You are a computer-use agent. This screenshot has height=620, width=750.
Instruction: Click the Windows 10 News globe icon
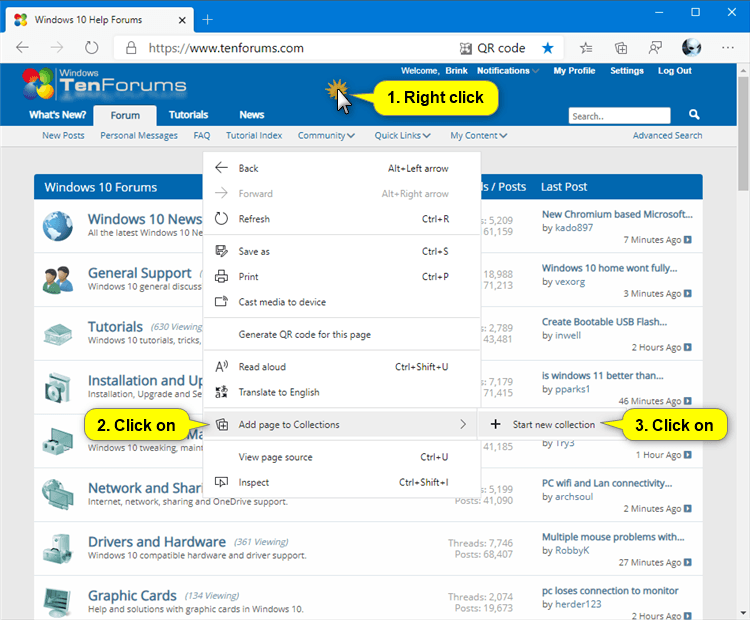[x=57, y=226]
